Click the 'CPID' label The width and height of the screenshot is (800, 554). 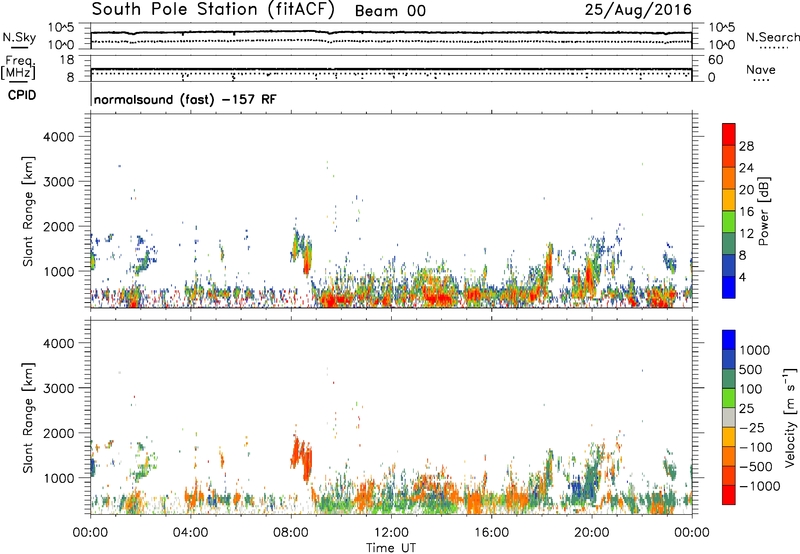tap(22, 95)
